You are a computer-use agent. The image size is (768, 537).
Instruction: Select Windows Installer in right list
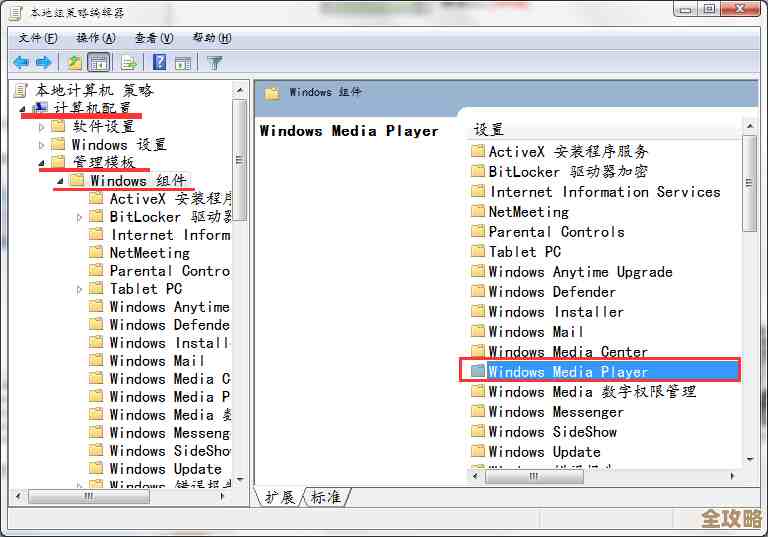pyautogui.click(x=556, y=312)
